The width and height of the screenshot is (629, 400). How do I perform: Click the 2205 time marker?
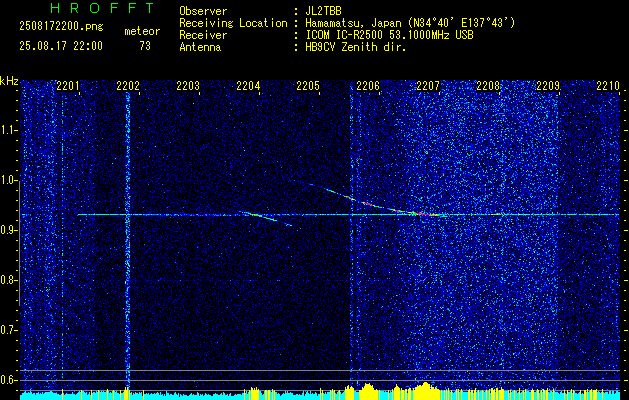tap(308, 86)
